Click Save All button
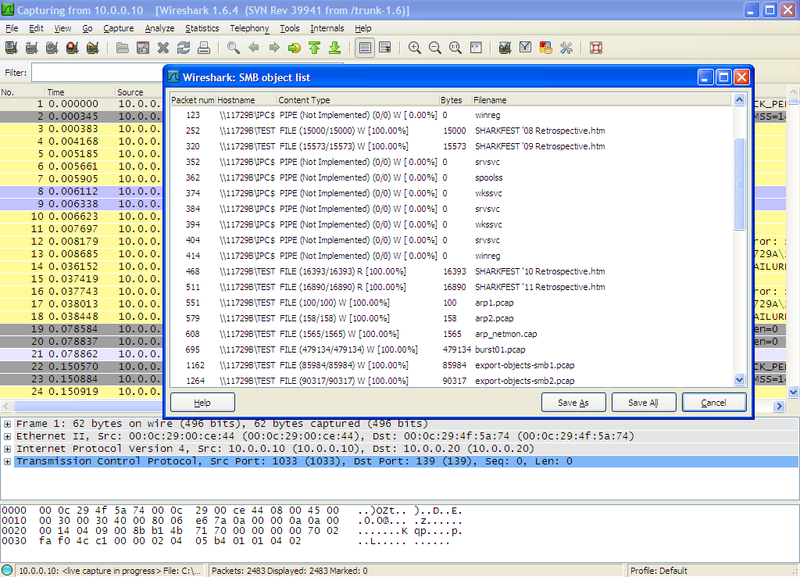The image size is (800, 577). tap(643, 403)
